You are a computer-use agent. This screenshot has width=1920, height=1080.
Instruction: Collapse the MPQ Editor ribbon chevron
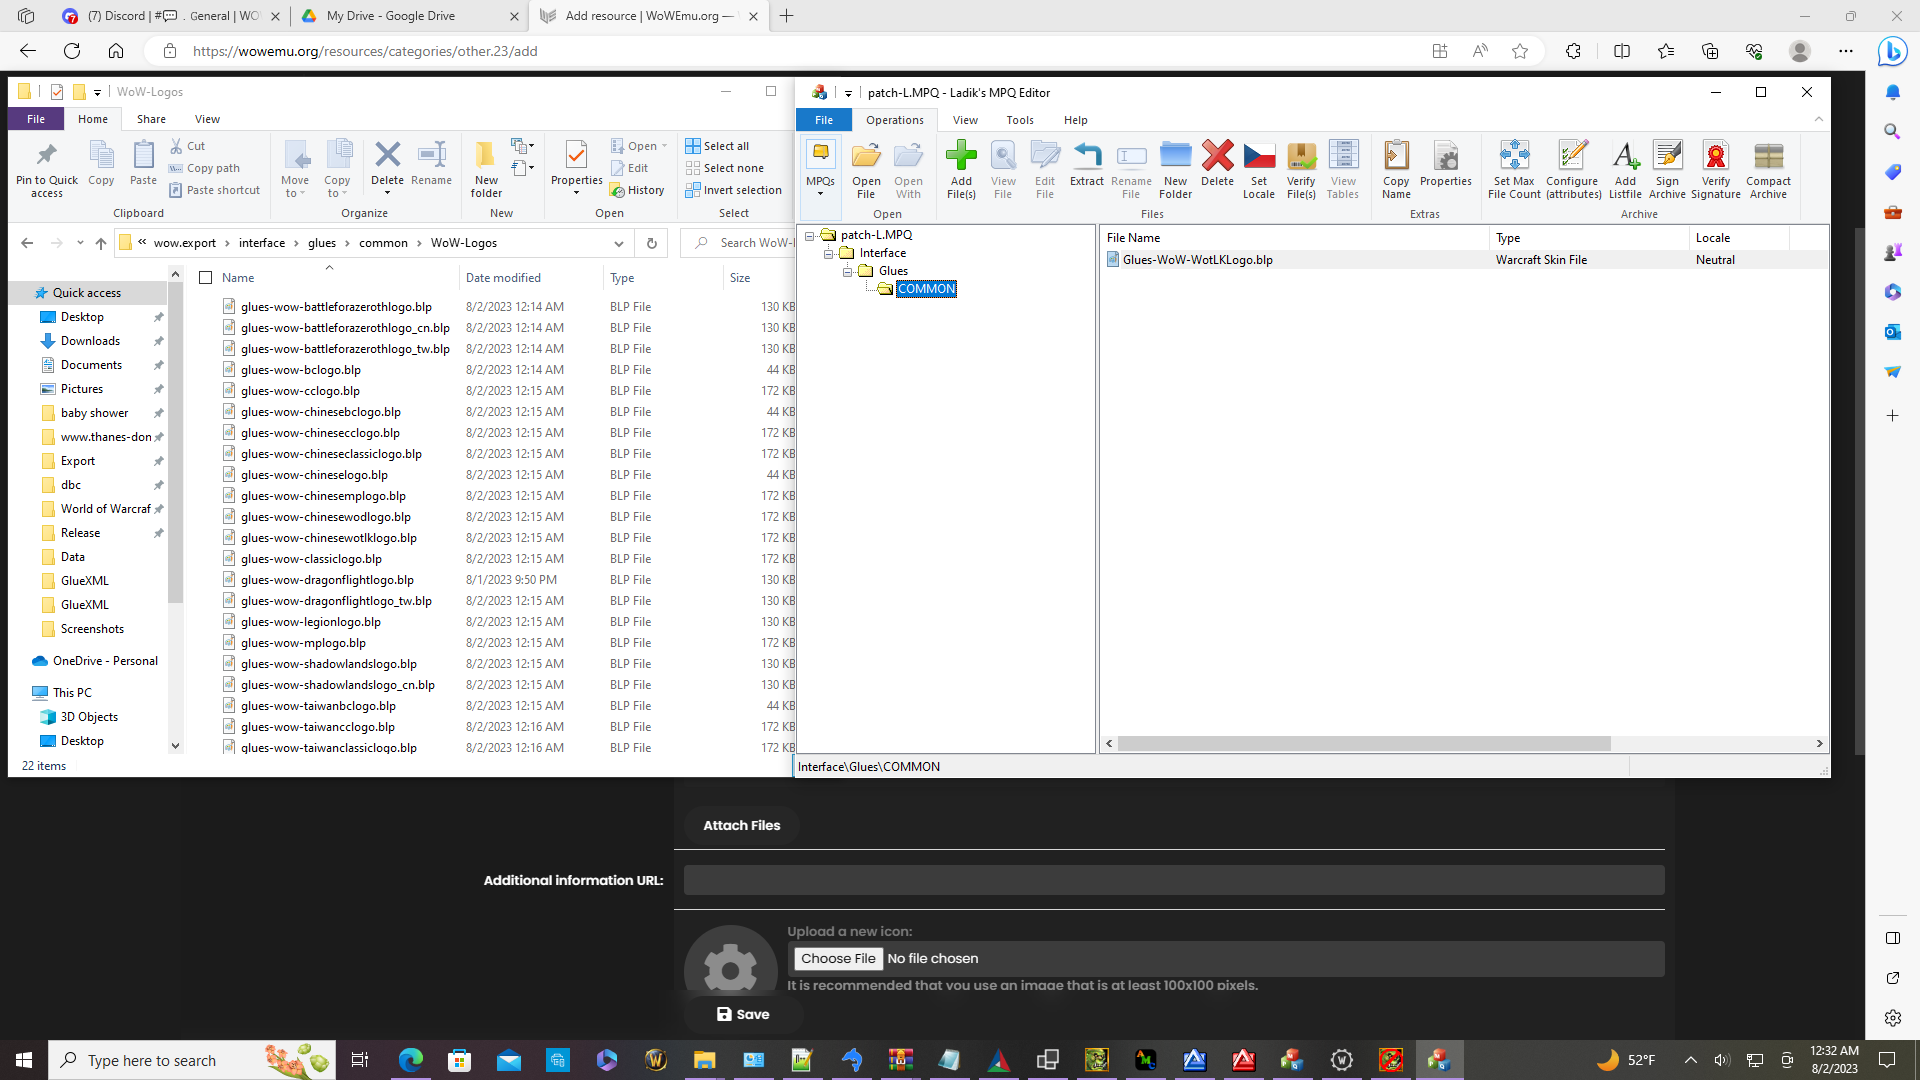coord(1819,119)
